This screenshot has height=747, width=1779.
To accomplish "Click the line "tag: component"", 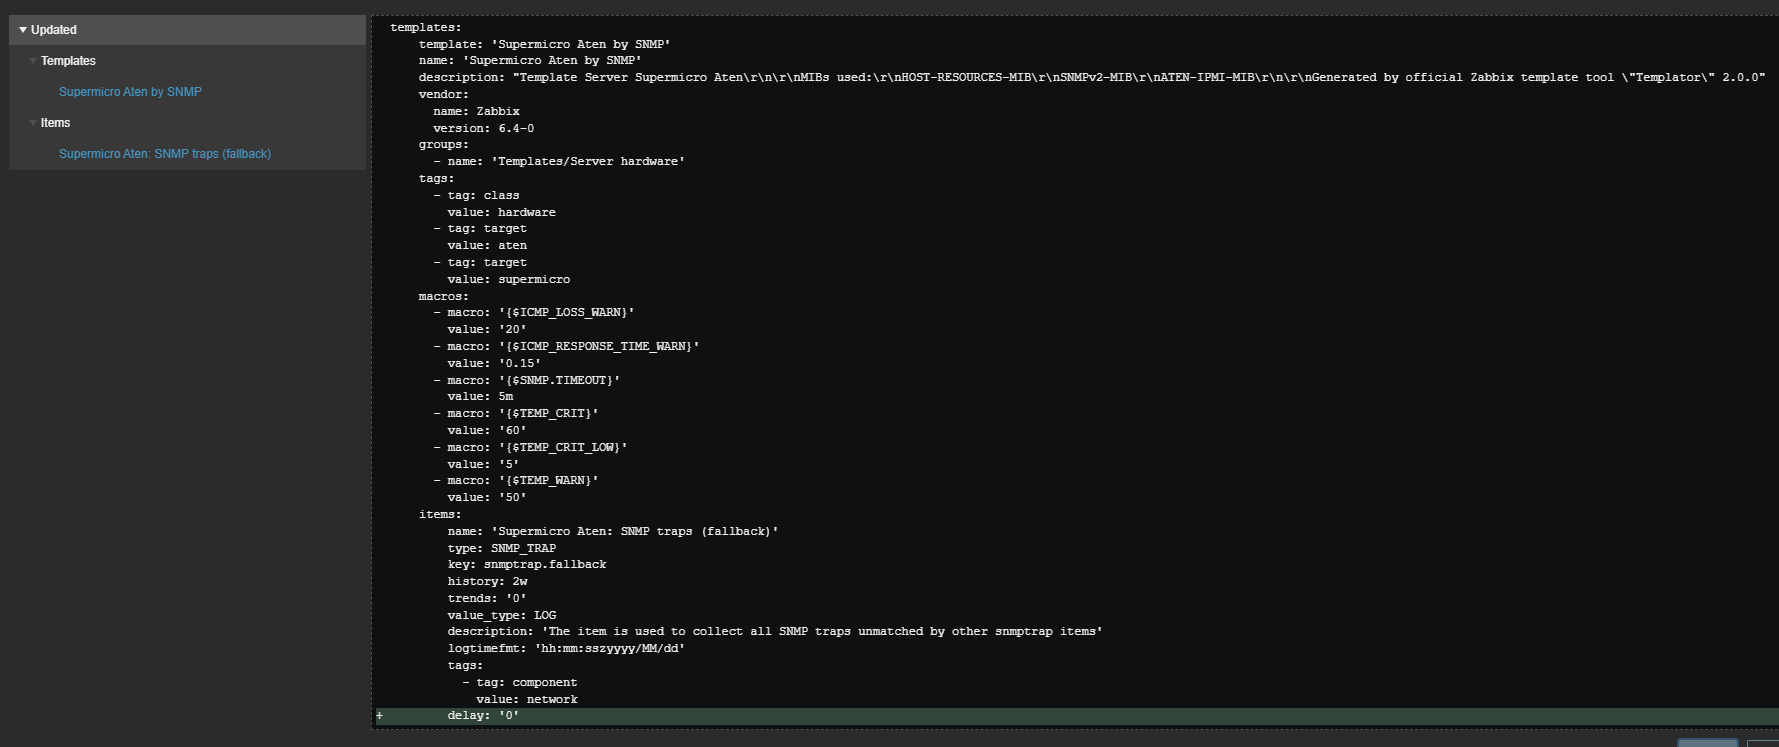I will click(x=520, y=683).
